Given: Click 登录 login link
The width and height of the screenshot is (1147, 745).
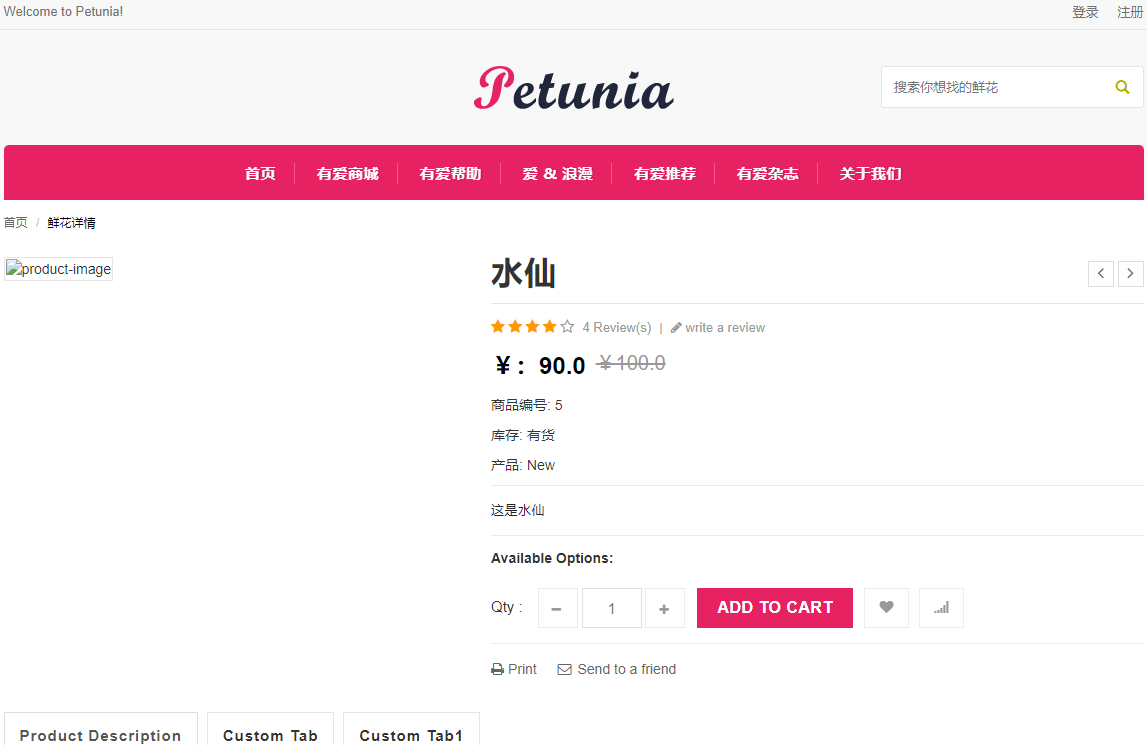Looking at the screenshot, I should [x=1085, y=12].
